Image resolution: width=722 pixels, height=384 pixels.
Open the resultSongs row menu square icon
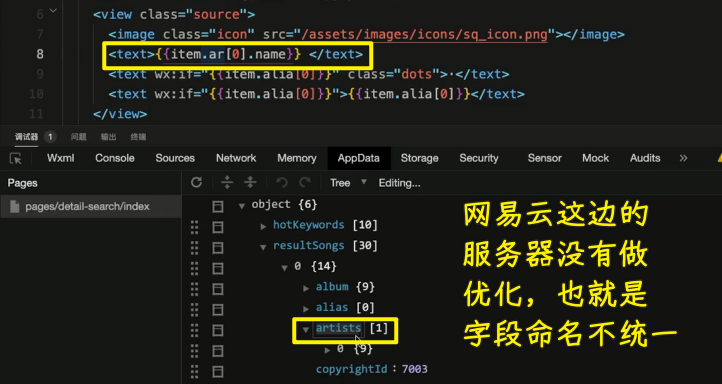point(217,248)
